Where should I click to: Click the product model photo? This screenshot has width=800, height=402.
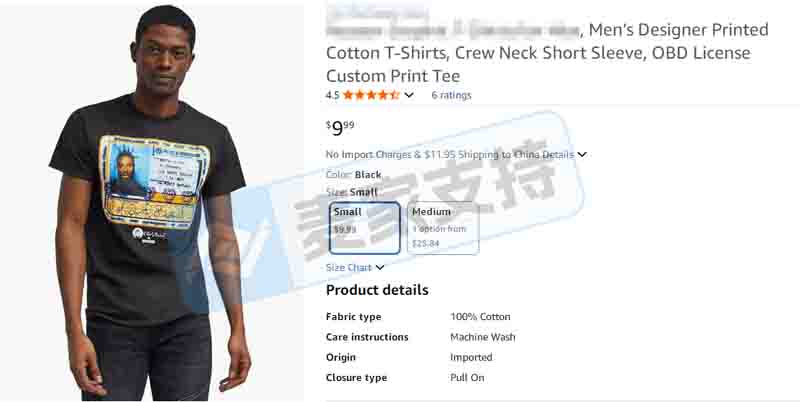click(x=152, y=203)
